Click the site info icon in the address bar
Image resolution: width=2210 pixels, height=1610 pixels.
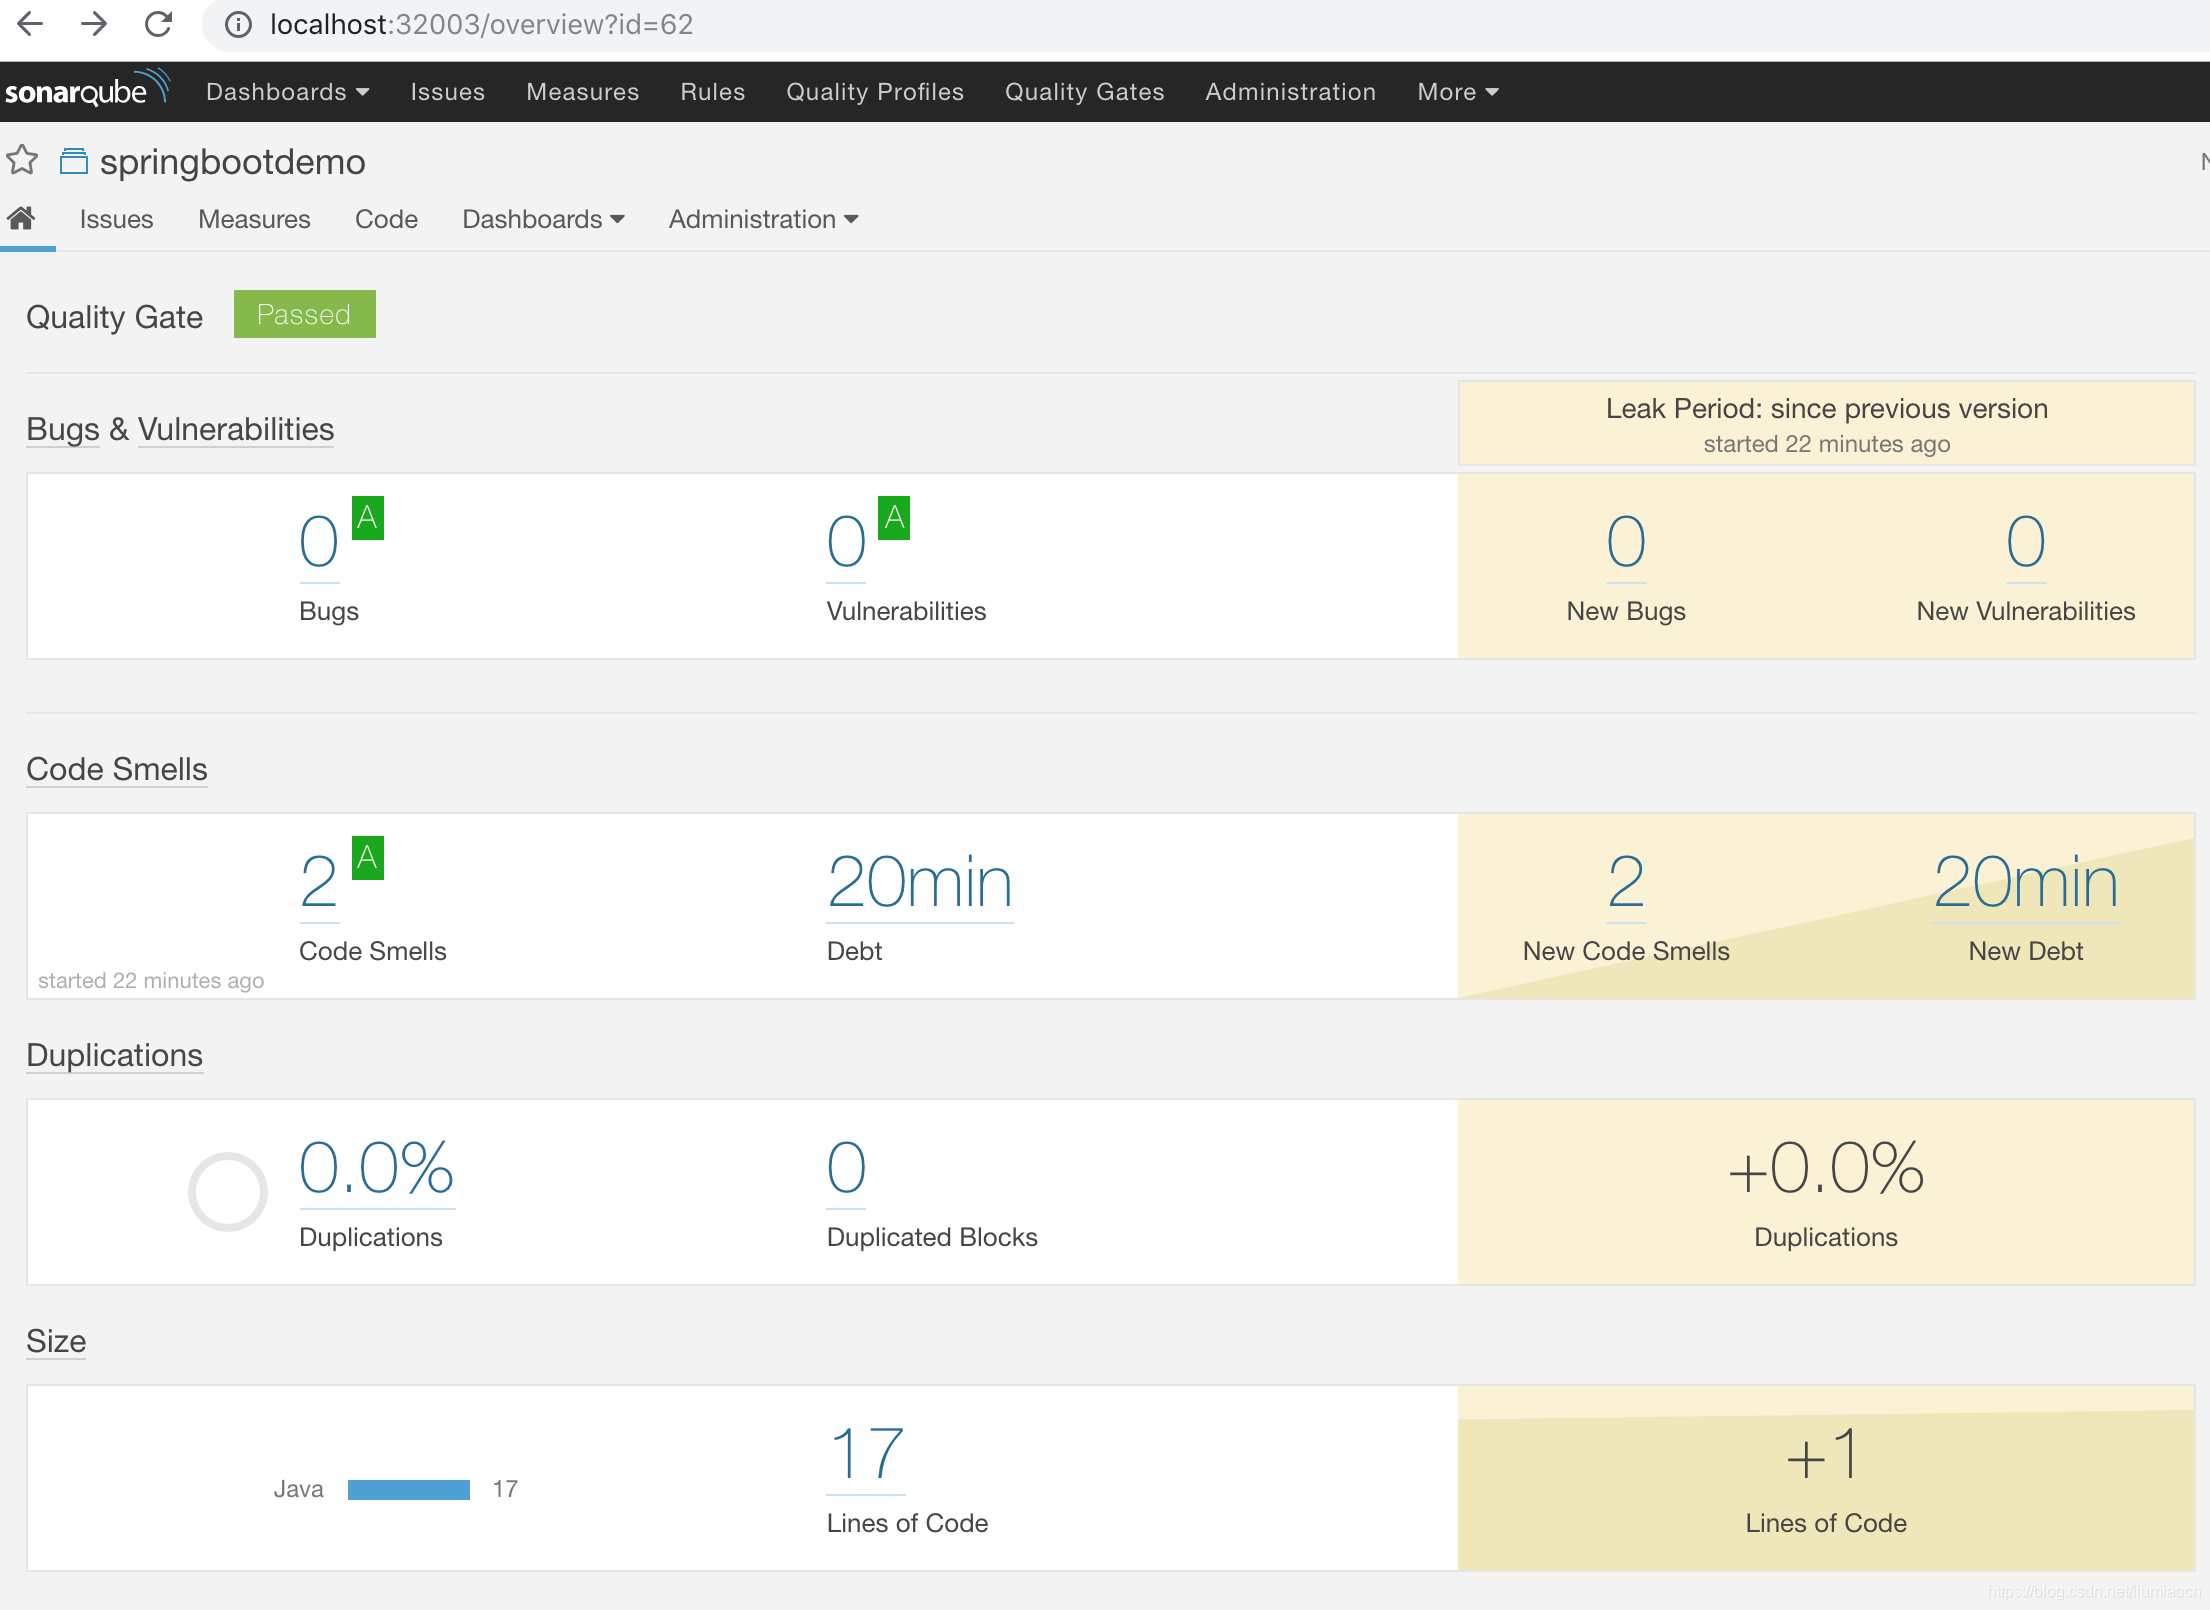pyautogui.click(x=237, y=24)
